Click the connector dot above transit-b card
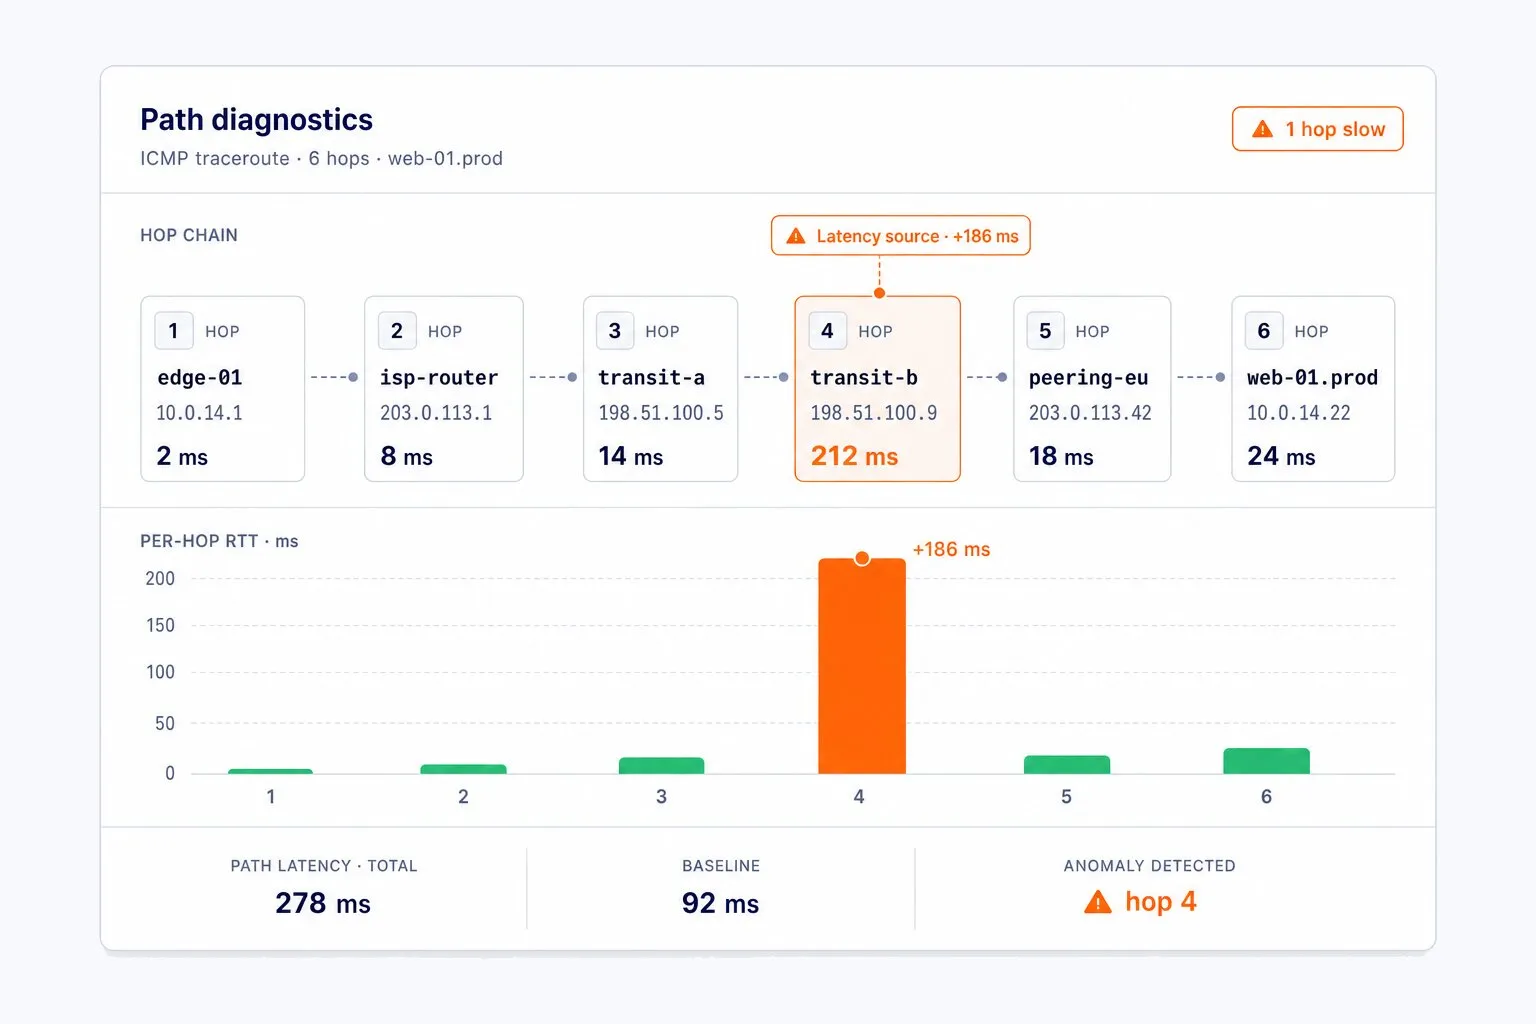Screen dimensions: 1536x1024 click(879, 293)
